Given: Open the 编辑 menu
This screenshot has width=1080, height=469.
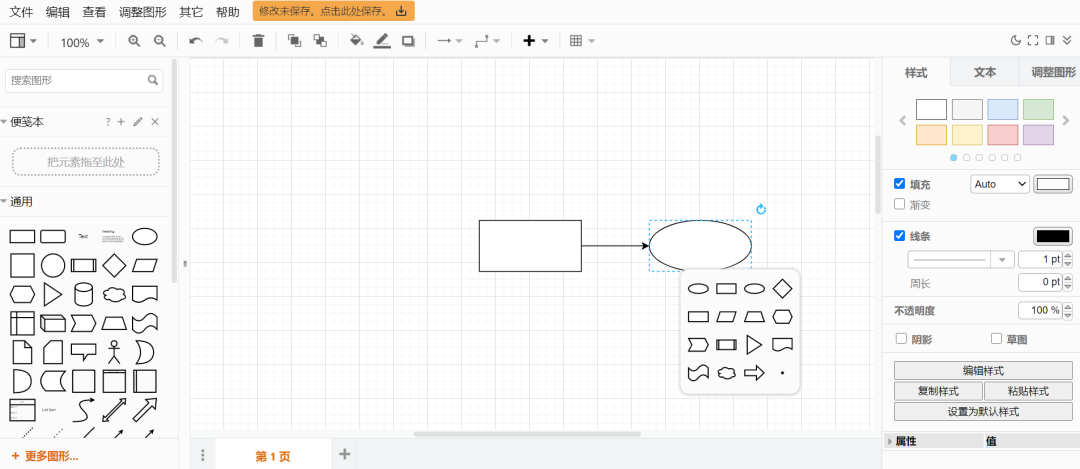Looking at the screenshot, I should 58,12.
